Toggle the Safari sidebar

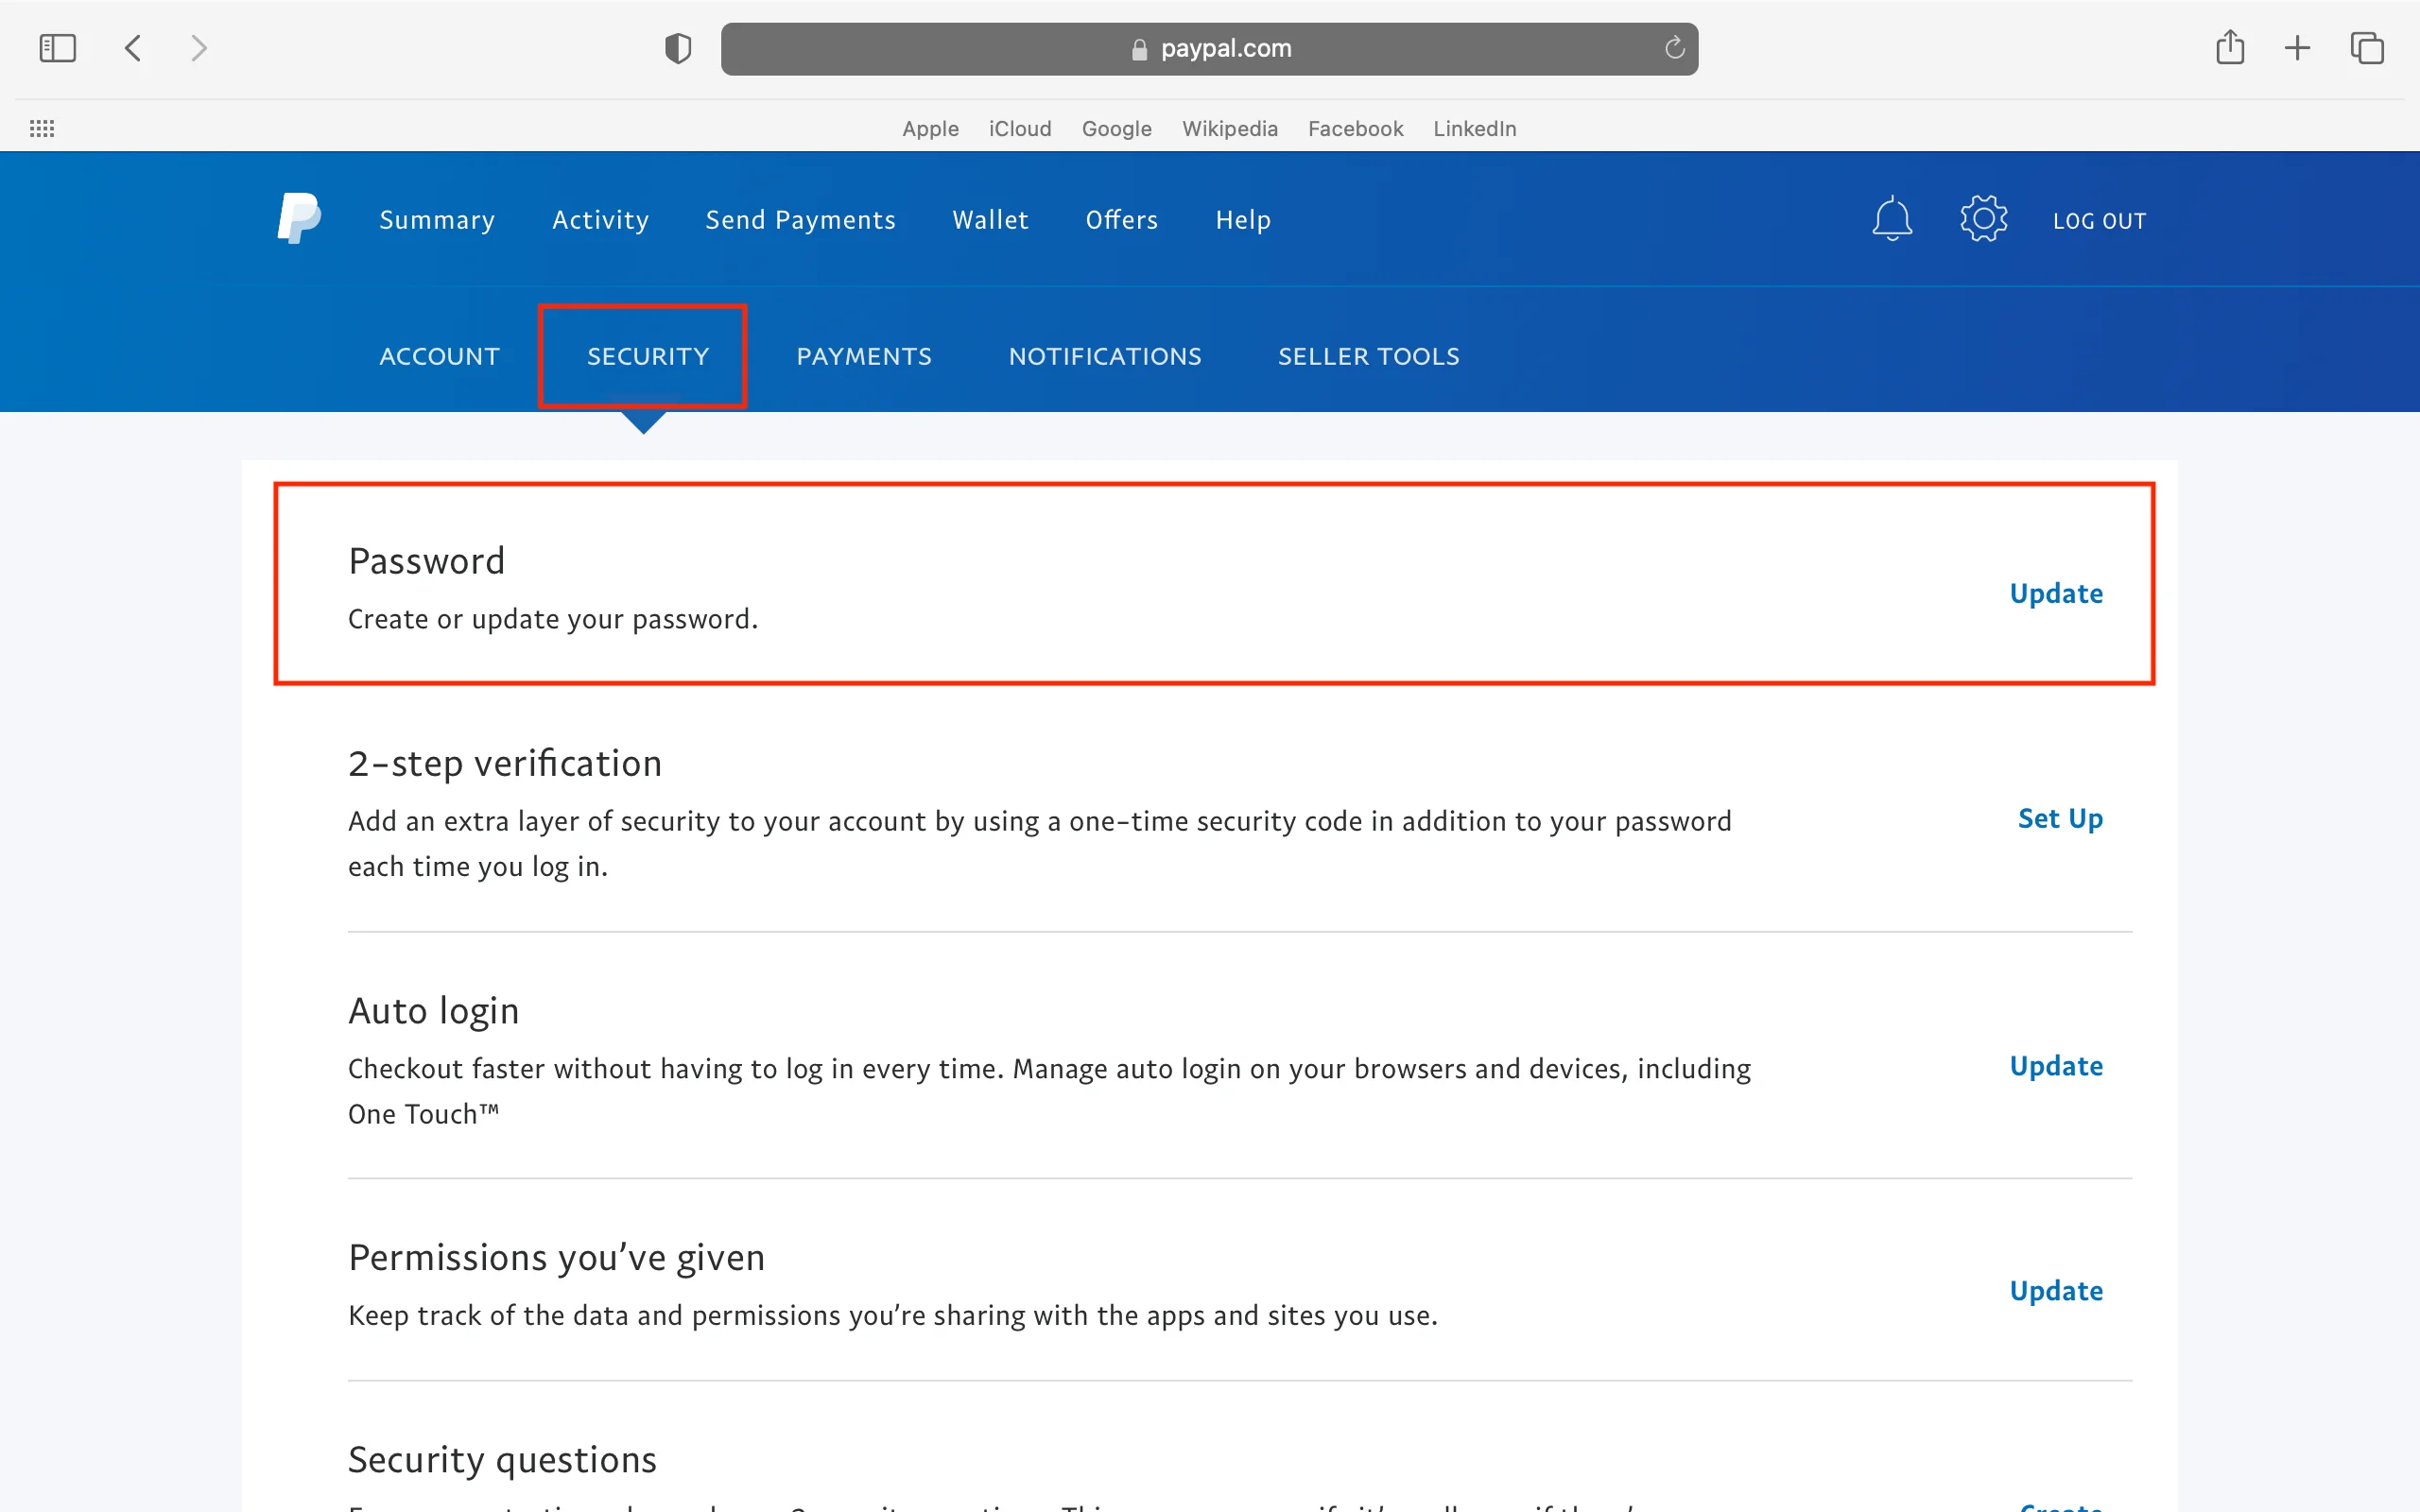point(57,48)
